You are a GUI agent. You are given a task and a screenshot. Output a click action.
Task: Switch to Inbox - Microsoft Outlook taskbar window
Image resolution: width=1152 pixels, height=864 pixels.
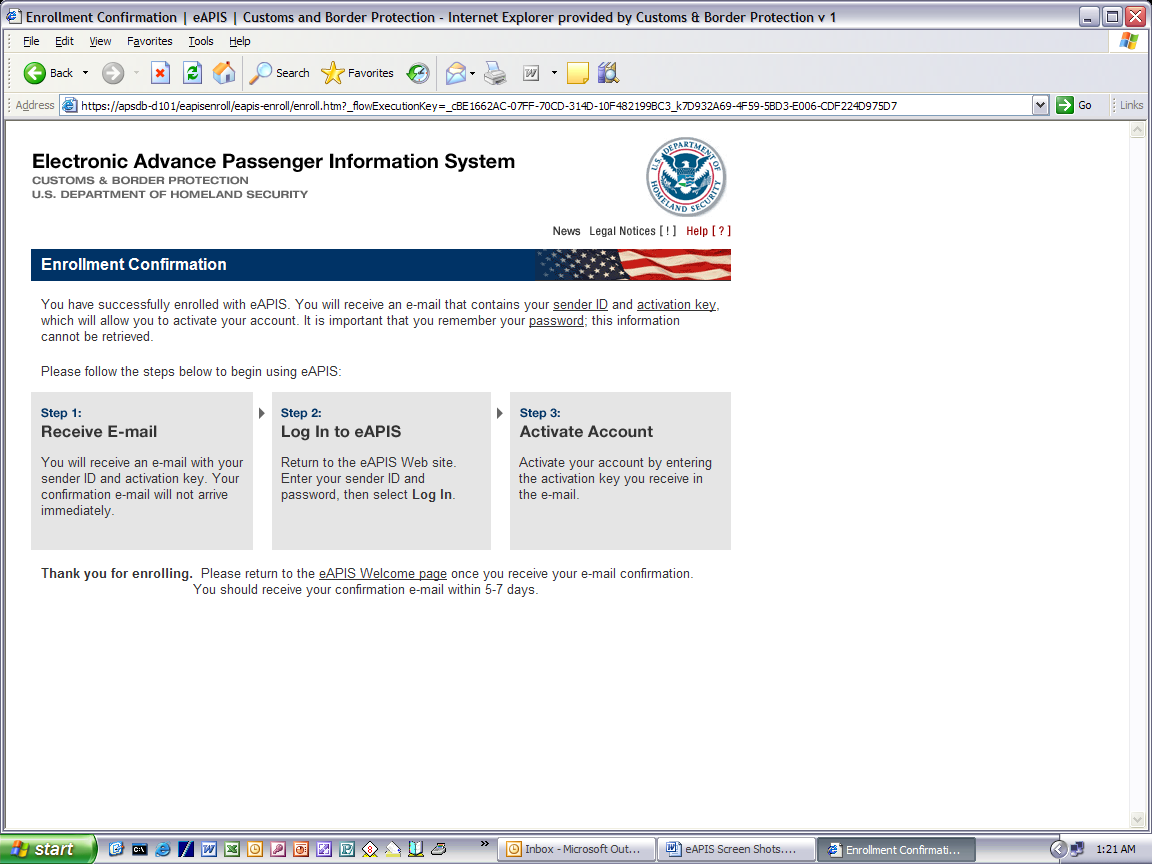[x=575, y=849]
